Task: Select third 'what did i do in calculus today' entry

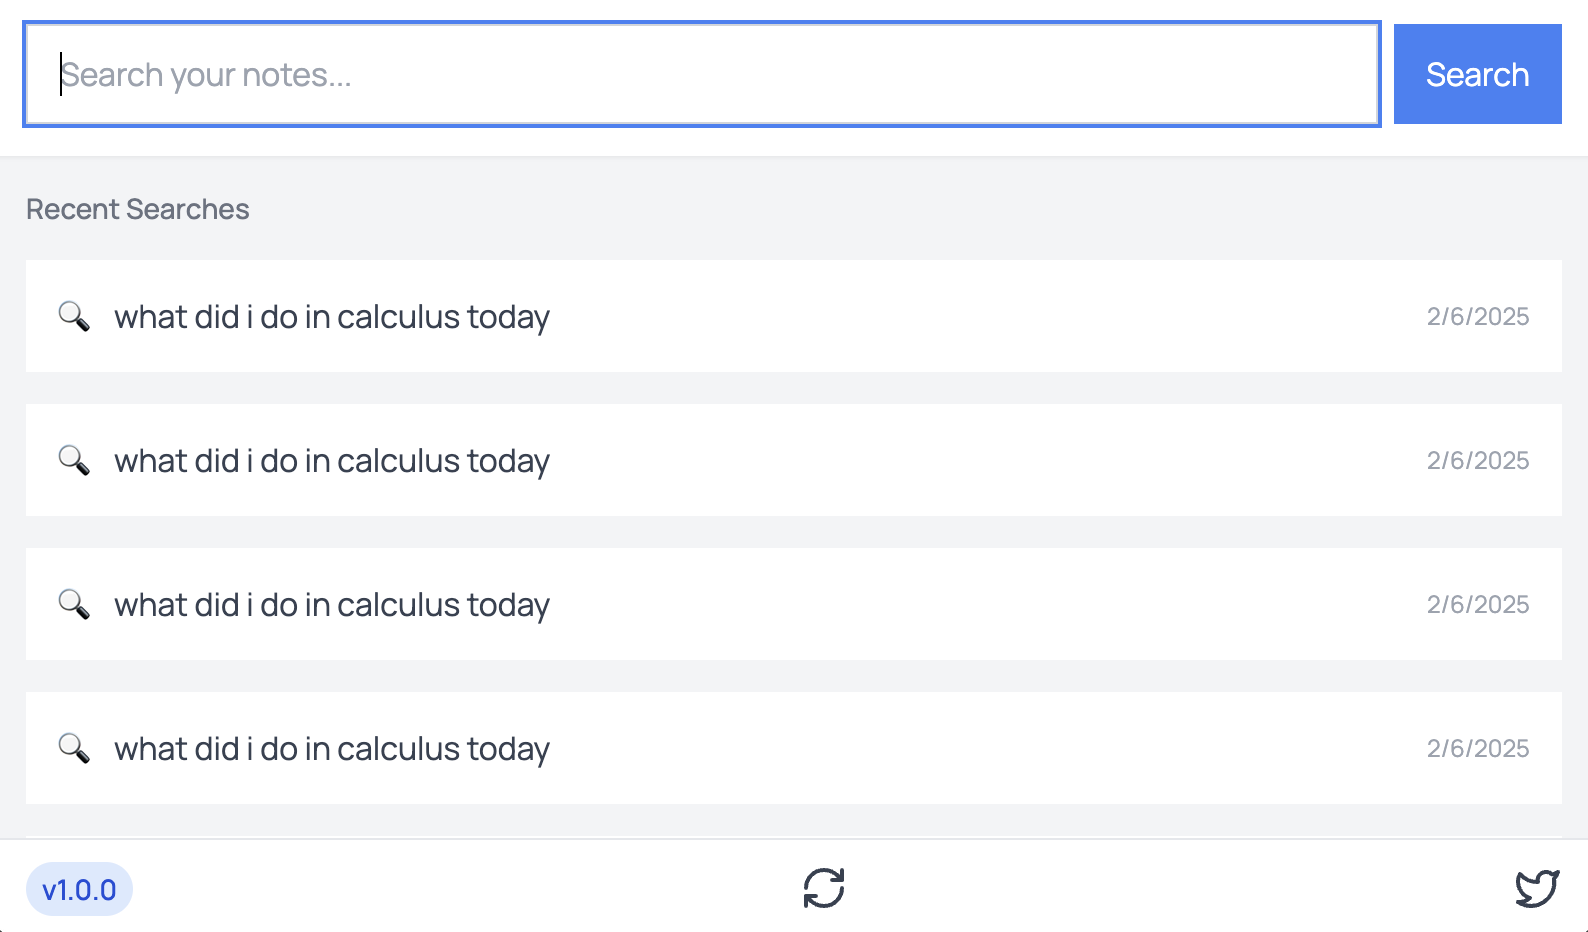Action: tap(332, 605)
